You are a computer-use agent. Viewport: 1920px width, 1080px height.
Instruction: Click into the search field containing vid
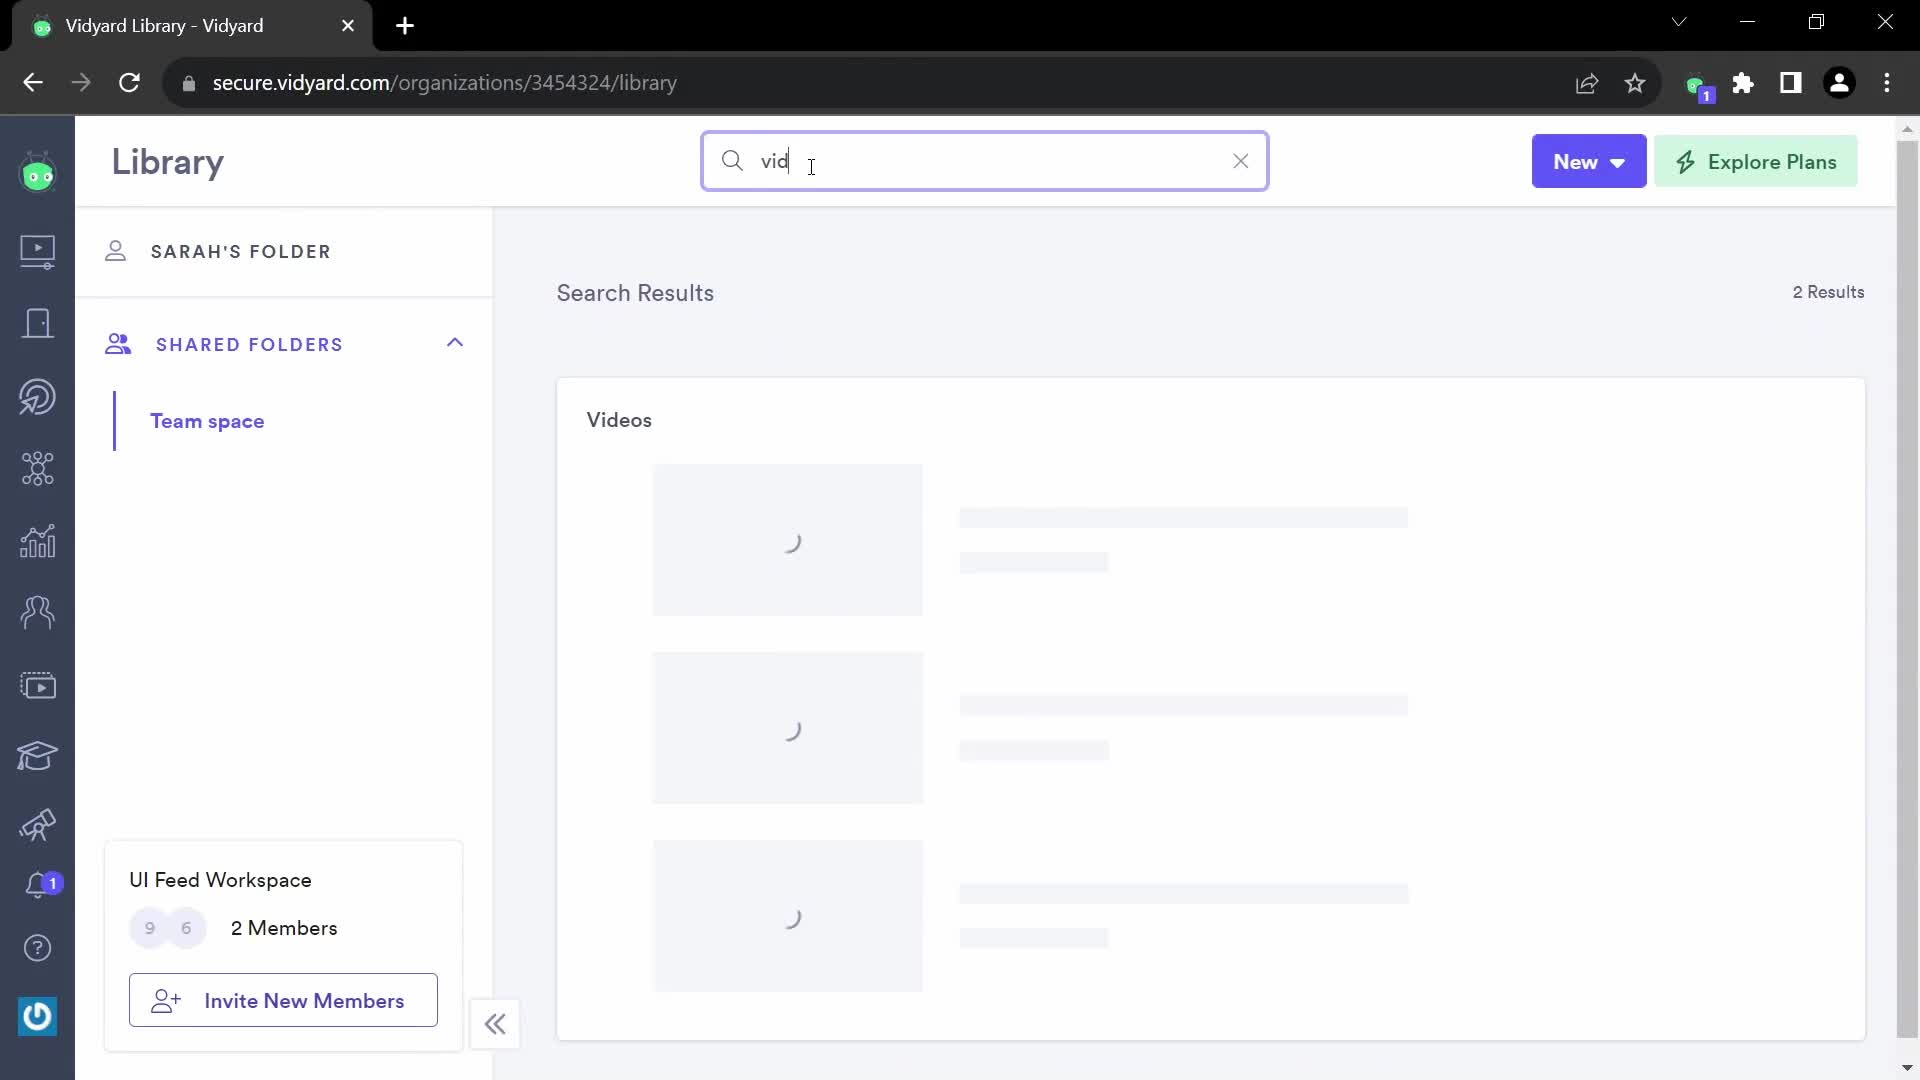point(985,161)
